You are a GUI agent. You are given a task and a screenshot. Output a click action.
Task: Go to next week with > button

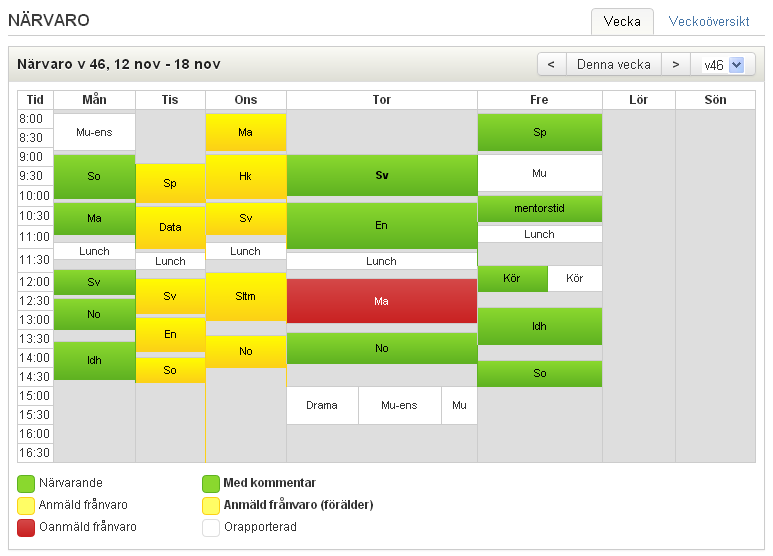676,65
